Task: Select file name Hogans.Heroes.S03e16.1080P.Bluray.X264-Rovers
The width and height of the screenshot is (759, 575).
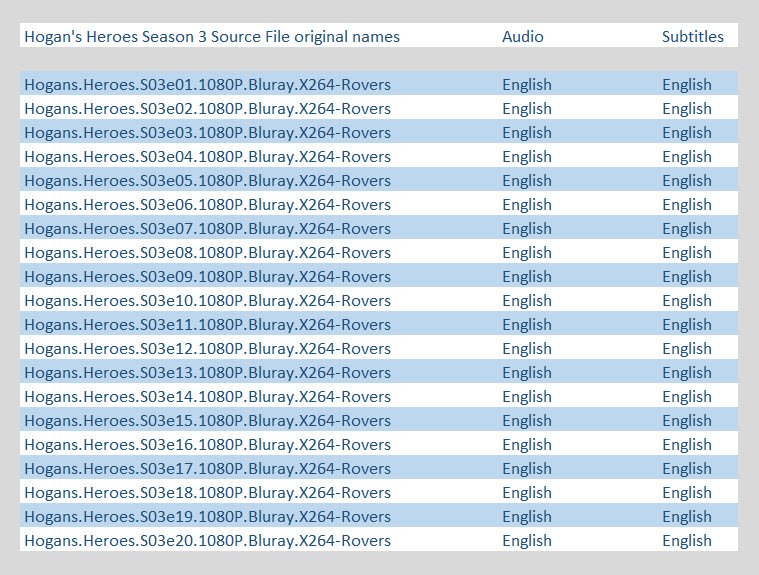Action: click(x=208, y=445)
